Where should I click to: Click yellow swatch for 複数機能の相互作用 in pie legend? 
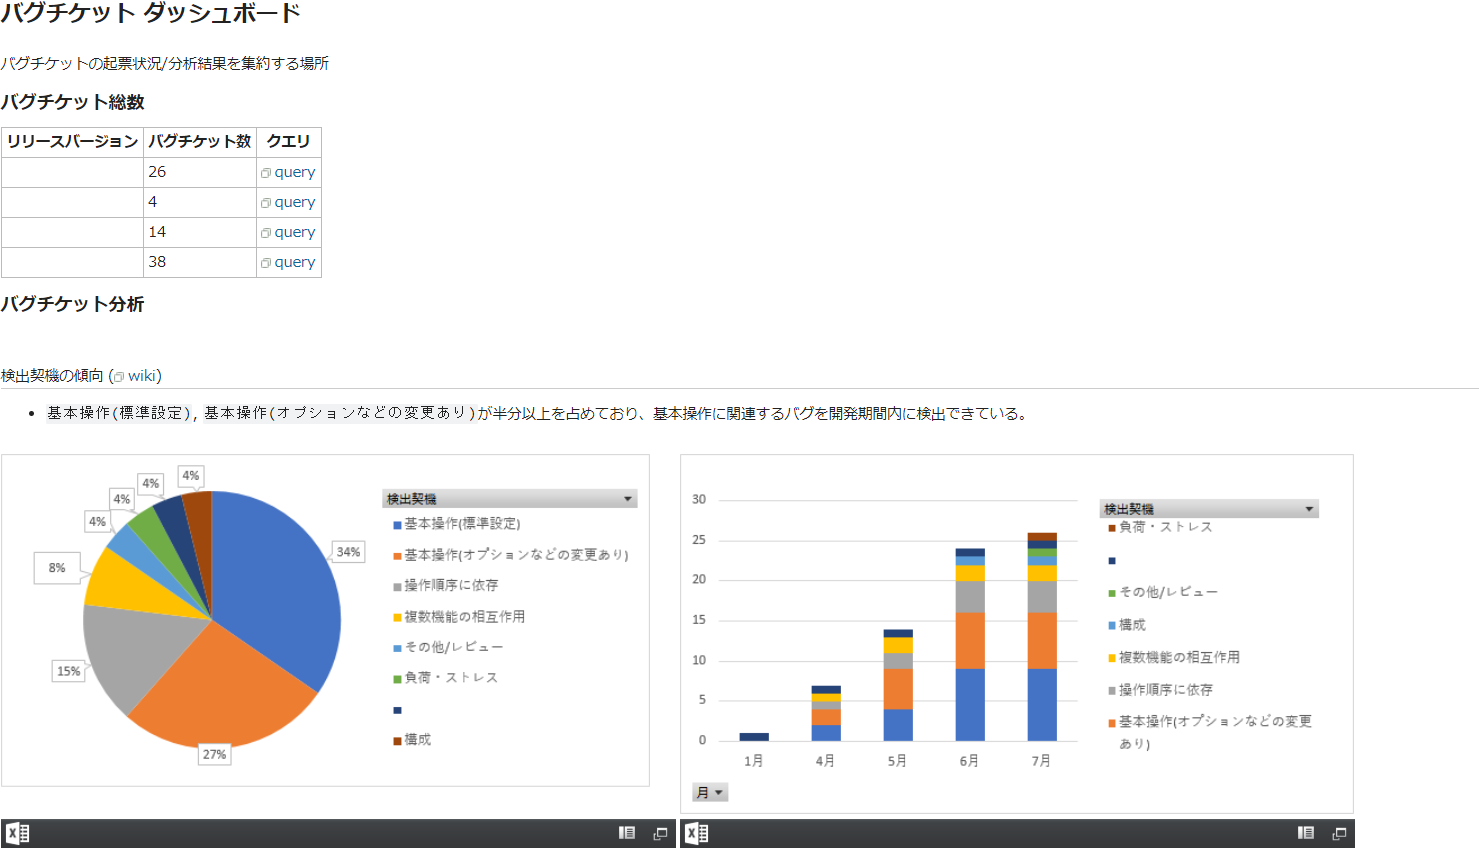397,618
